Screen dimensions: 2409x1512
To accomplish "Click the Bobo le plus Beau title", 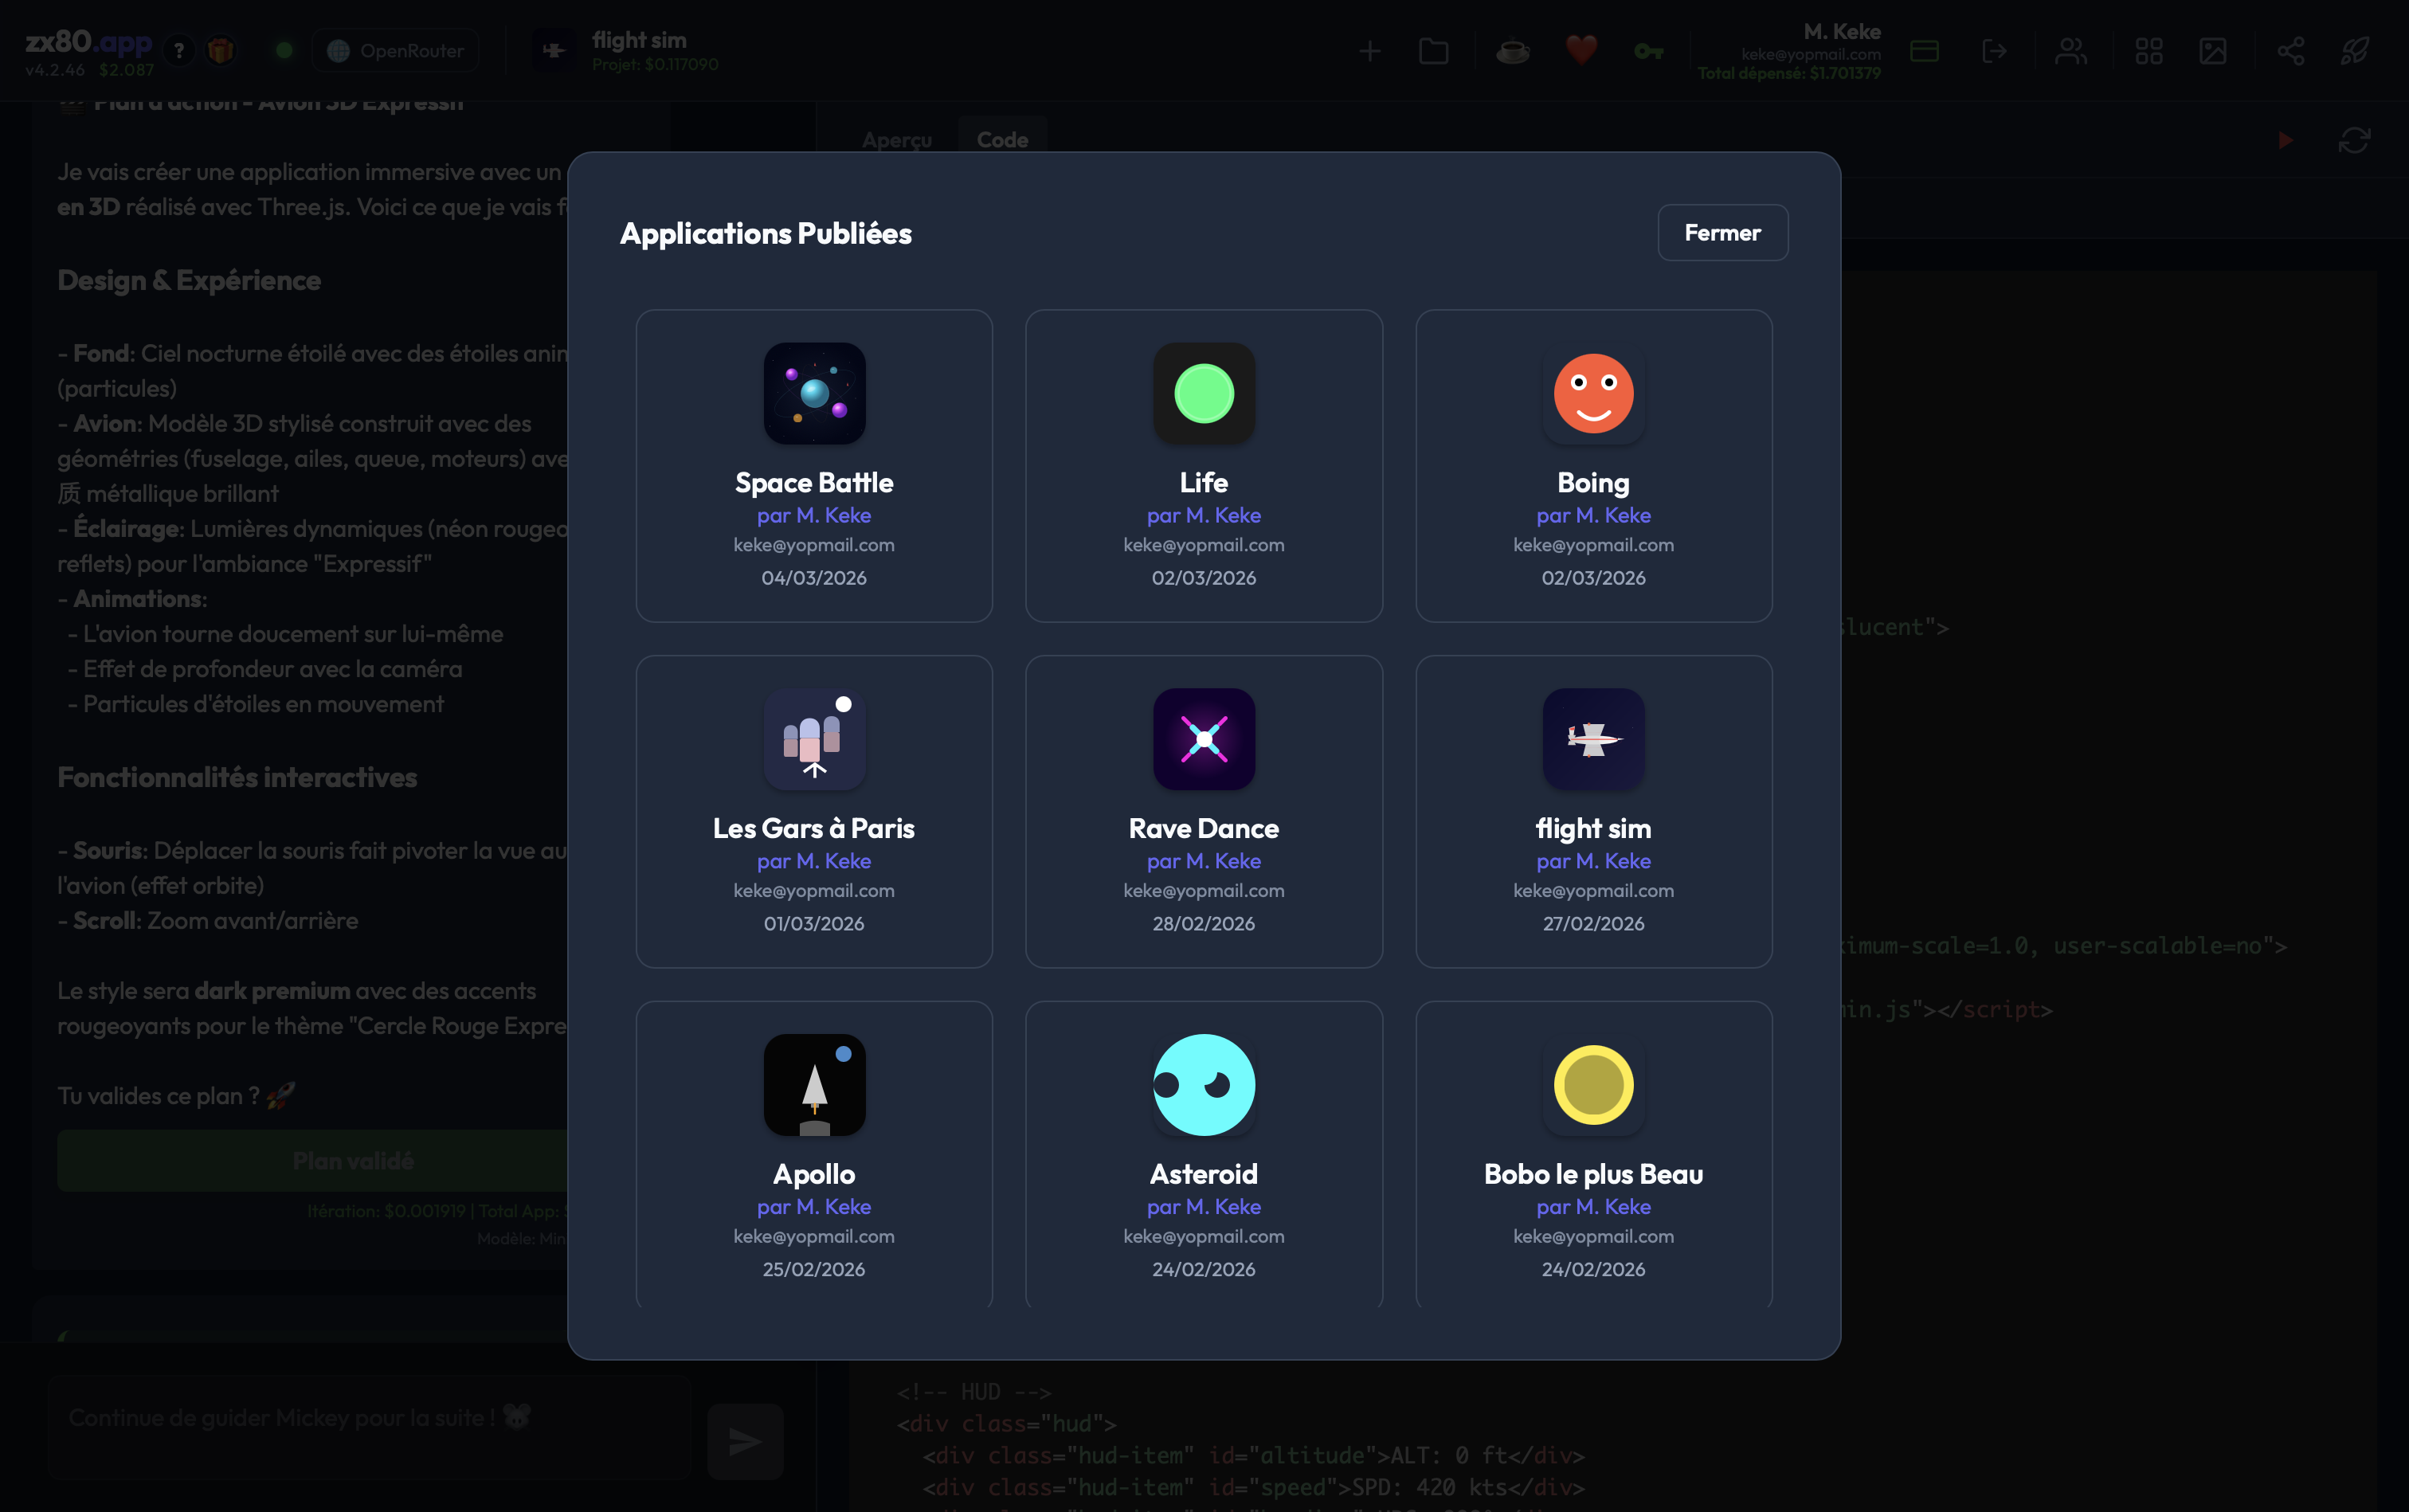I will click(1593, 1174).
